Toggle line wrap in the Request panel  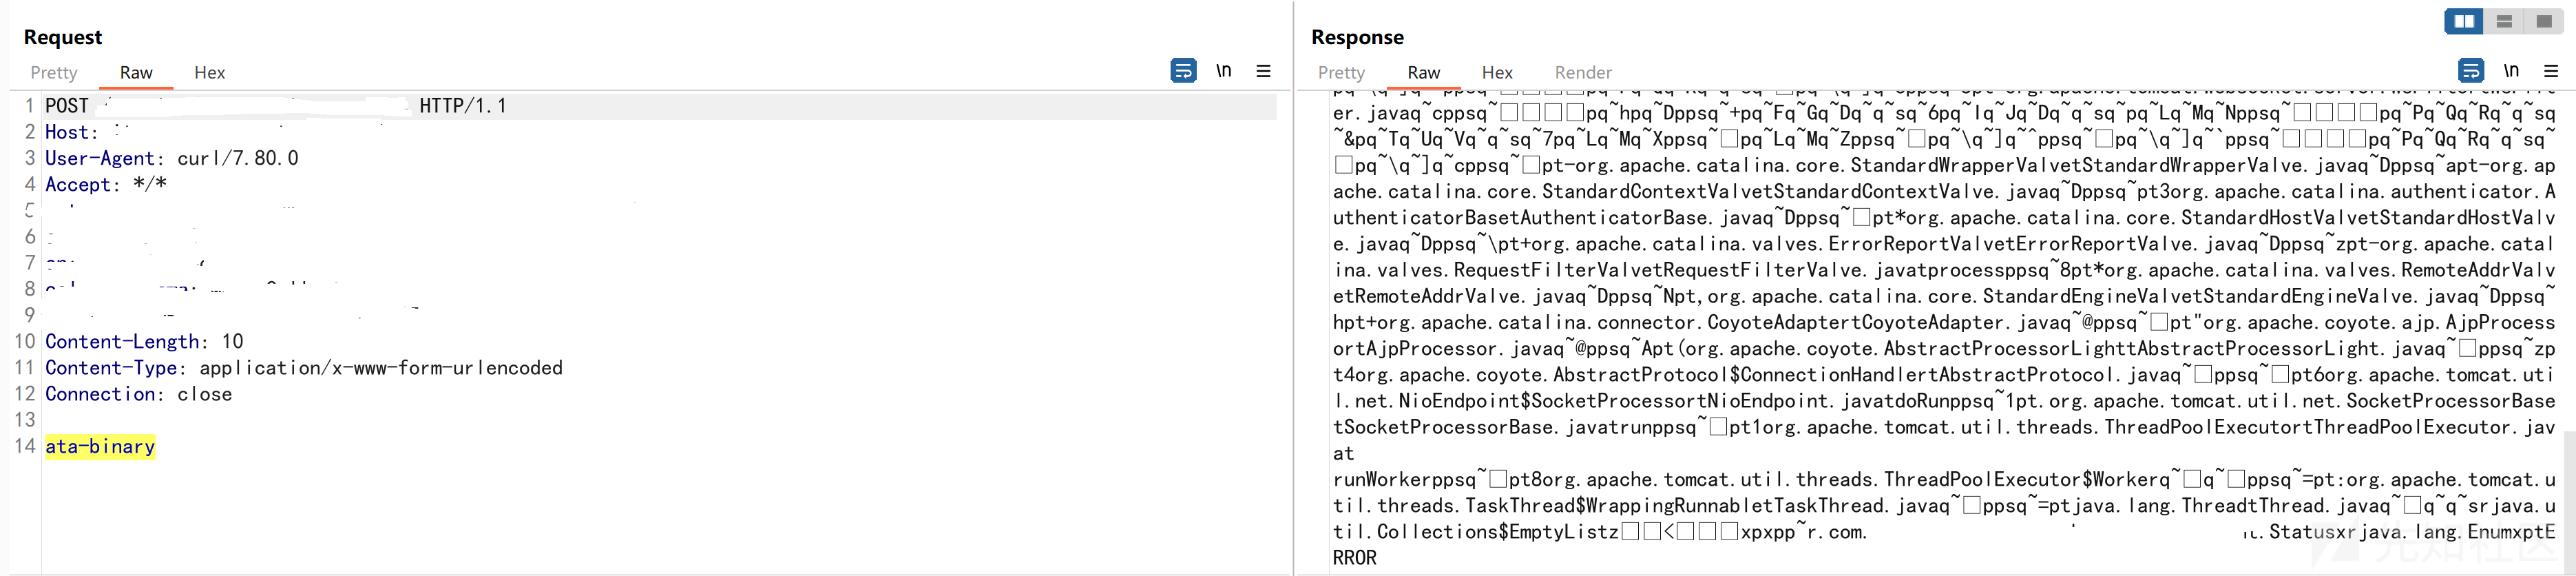1183,71
